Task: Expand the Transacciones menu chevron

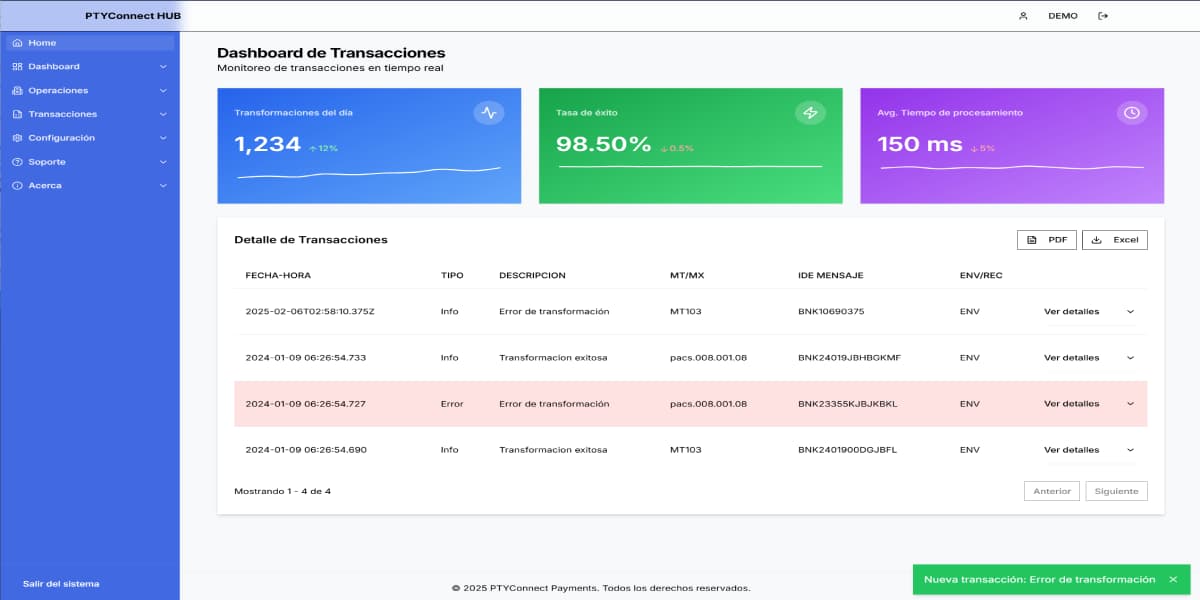Action: tap(163, 114)
